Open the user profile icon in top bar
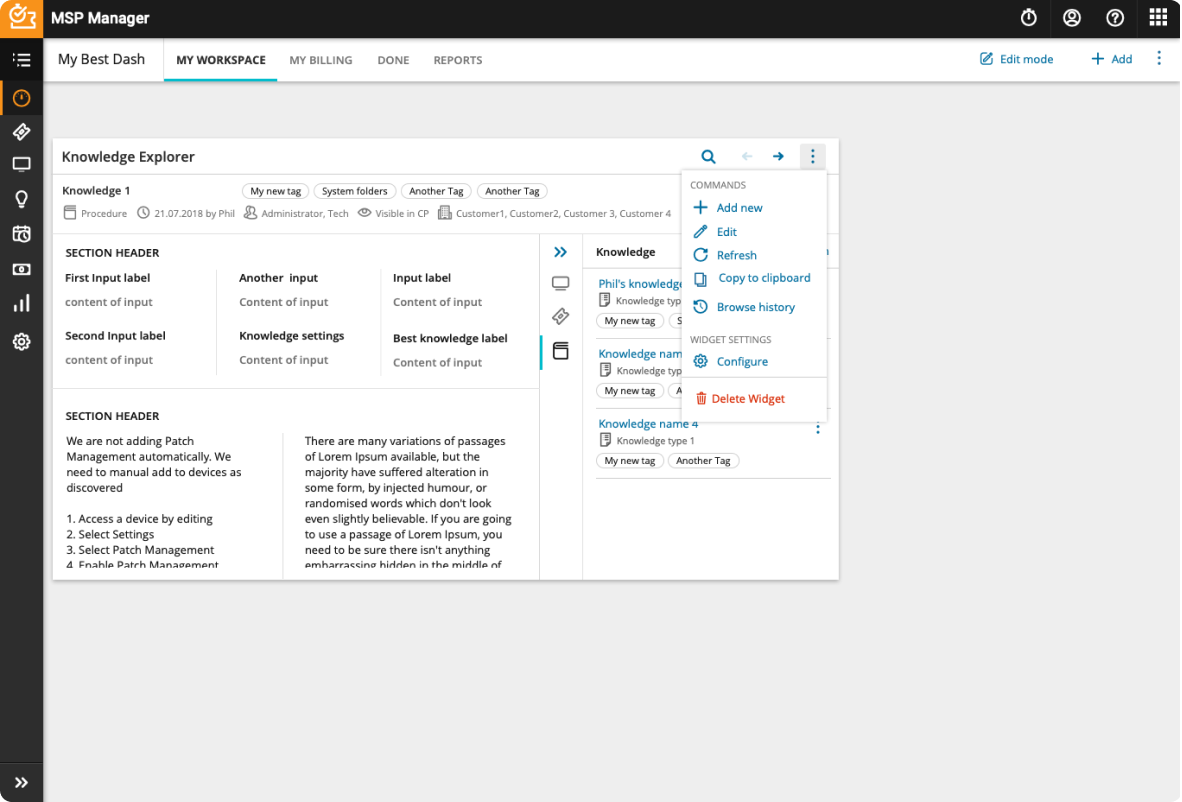The width and height of the screenshot is (1182, 802). 1071,17
